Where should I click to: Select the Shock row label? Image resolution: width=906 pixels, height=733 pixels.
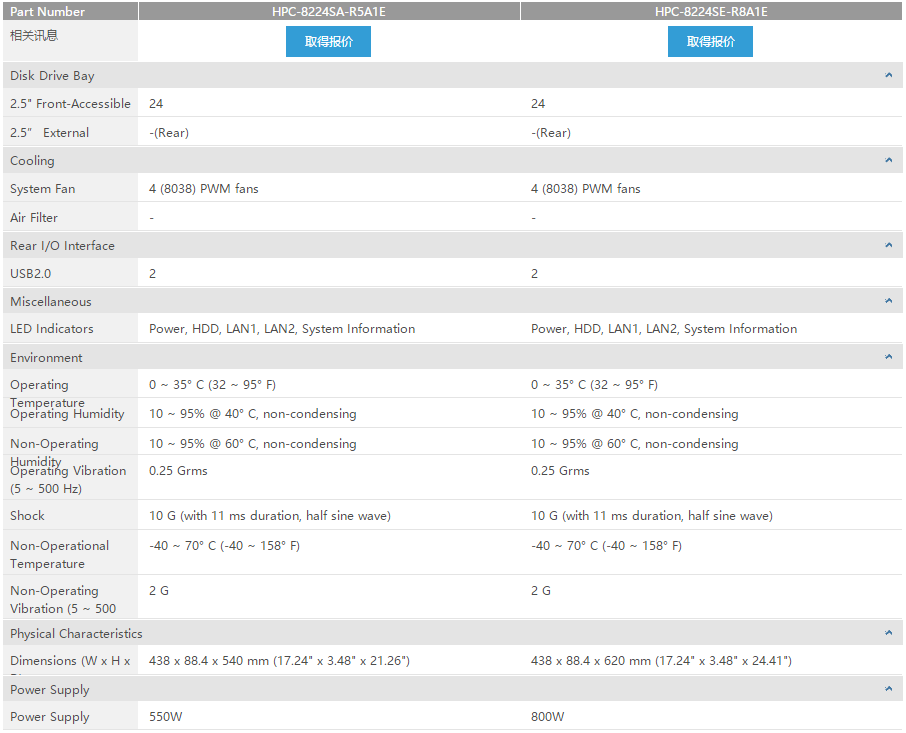pyautogui.click(x=27, y=516)
